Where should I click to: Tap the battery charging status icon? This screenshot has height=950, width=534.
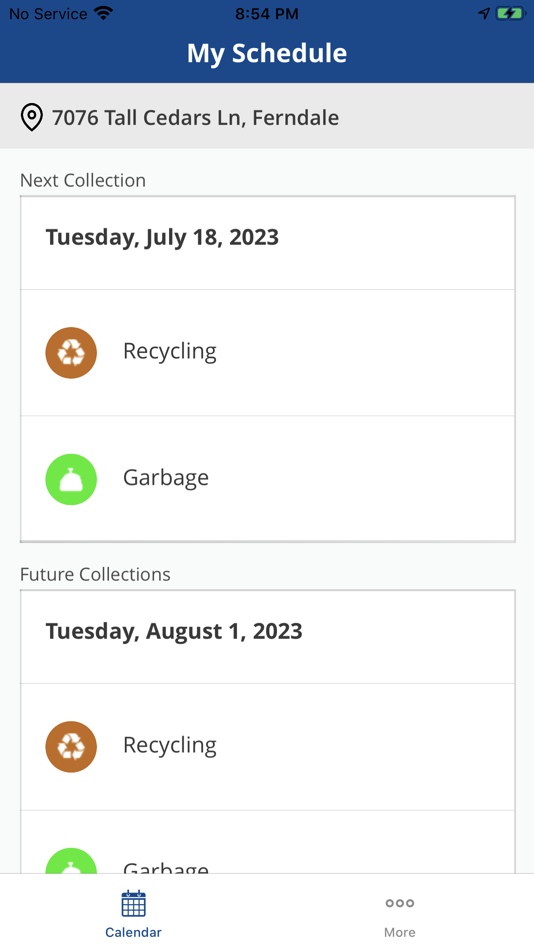click(510, 13)
